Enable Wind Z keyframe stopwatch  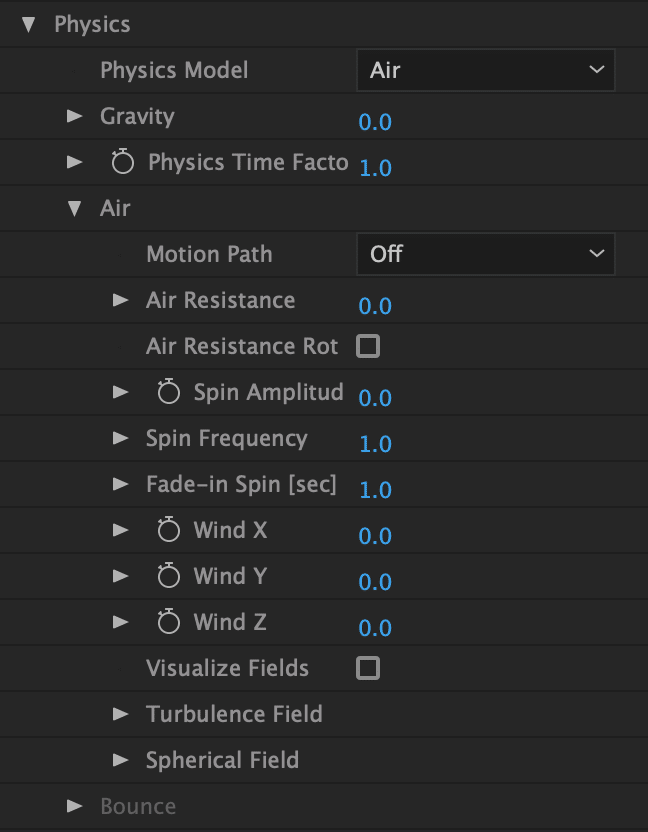pos(169,622)
